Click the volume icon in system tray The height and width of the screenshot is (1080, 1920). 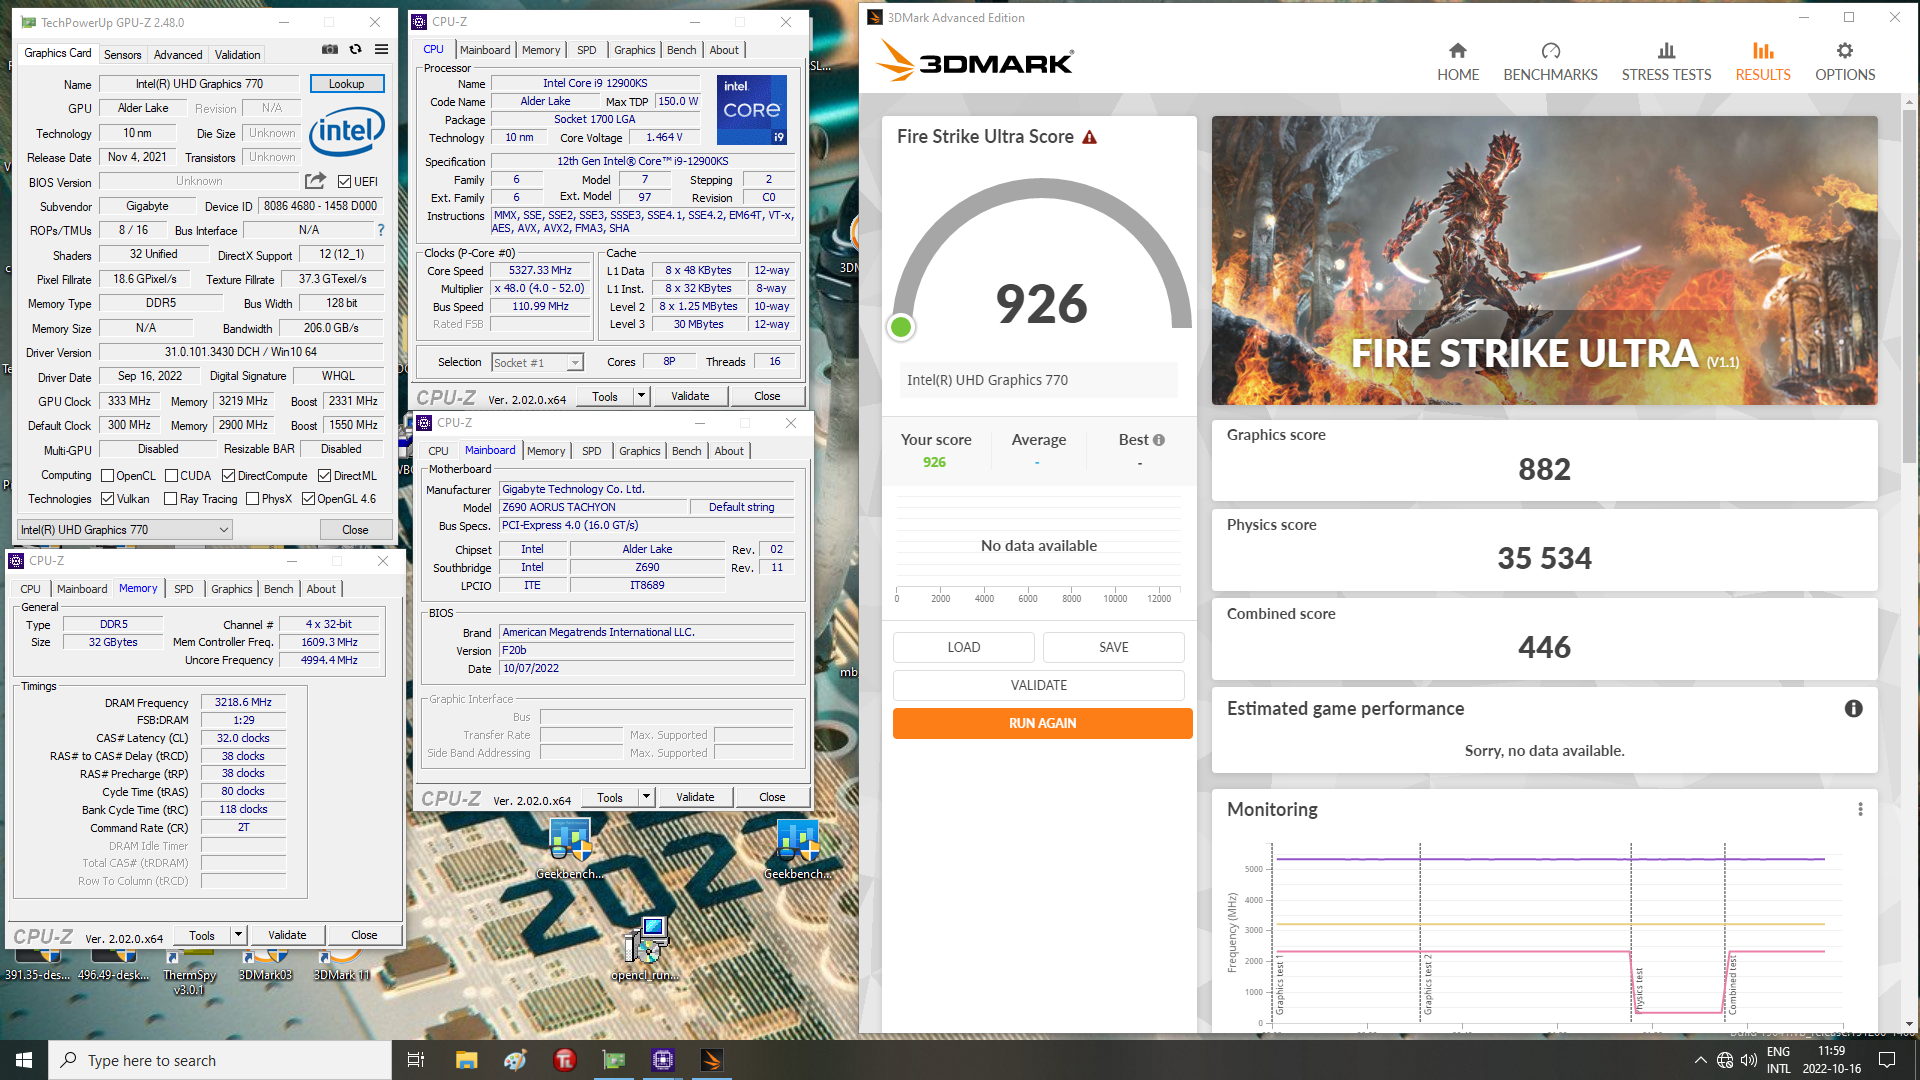point(1748,1060)
